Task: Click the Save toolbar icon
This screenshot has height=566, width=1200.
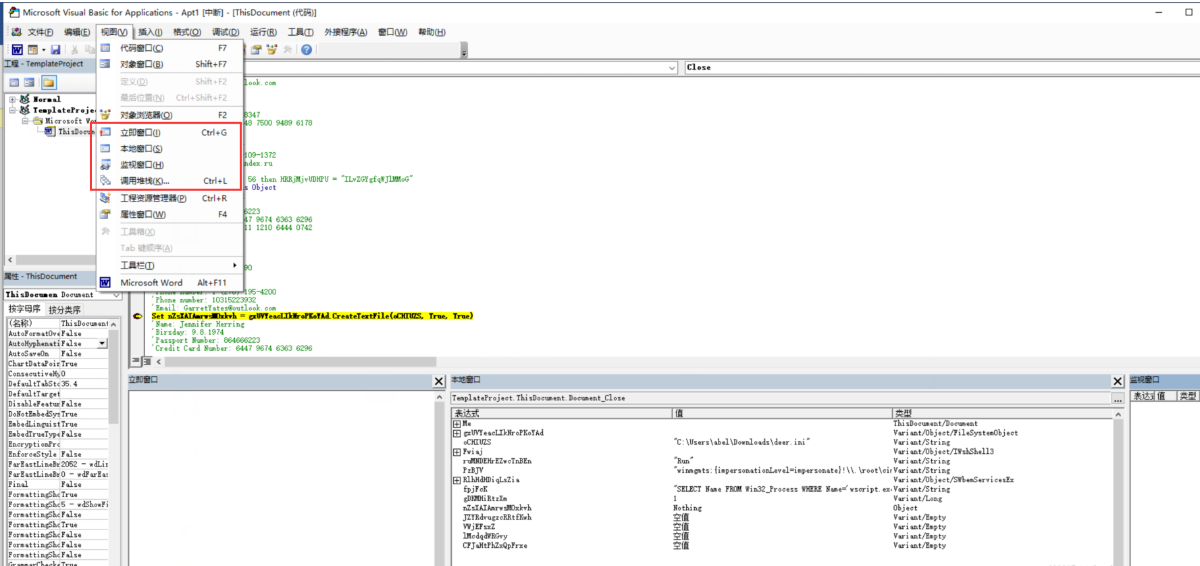Action: pyautogui.click(x=55, y=49)
